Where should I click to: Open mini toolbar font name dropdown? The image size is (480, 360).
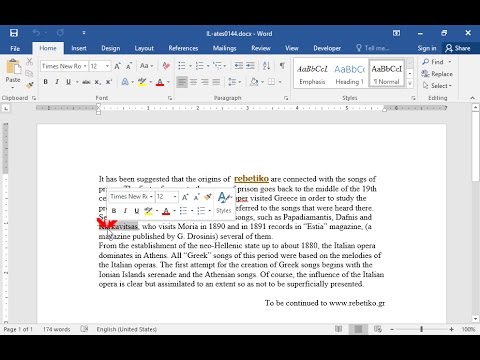point(151,197)
